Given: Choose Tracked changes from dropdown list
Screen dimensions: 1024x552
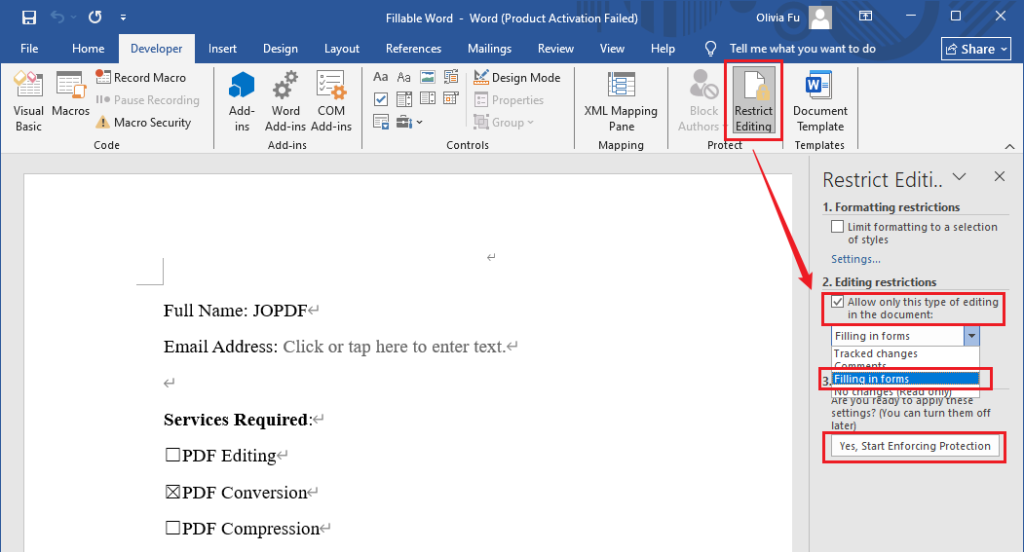Looking at the screenshot, I should pos(905,353).
